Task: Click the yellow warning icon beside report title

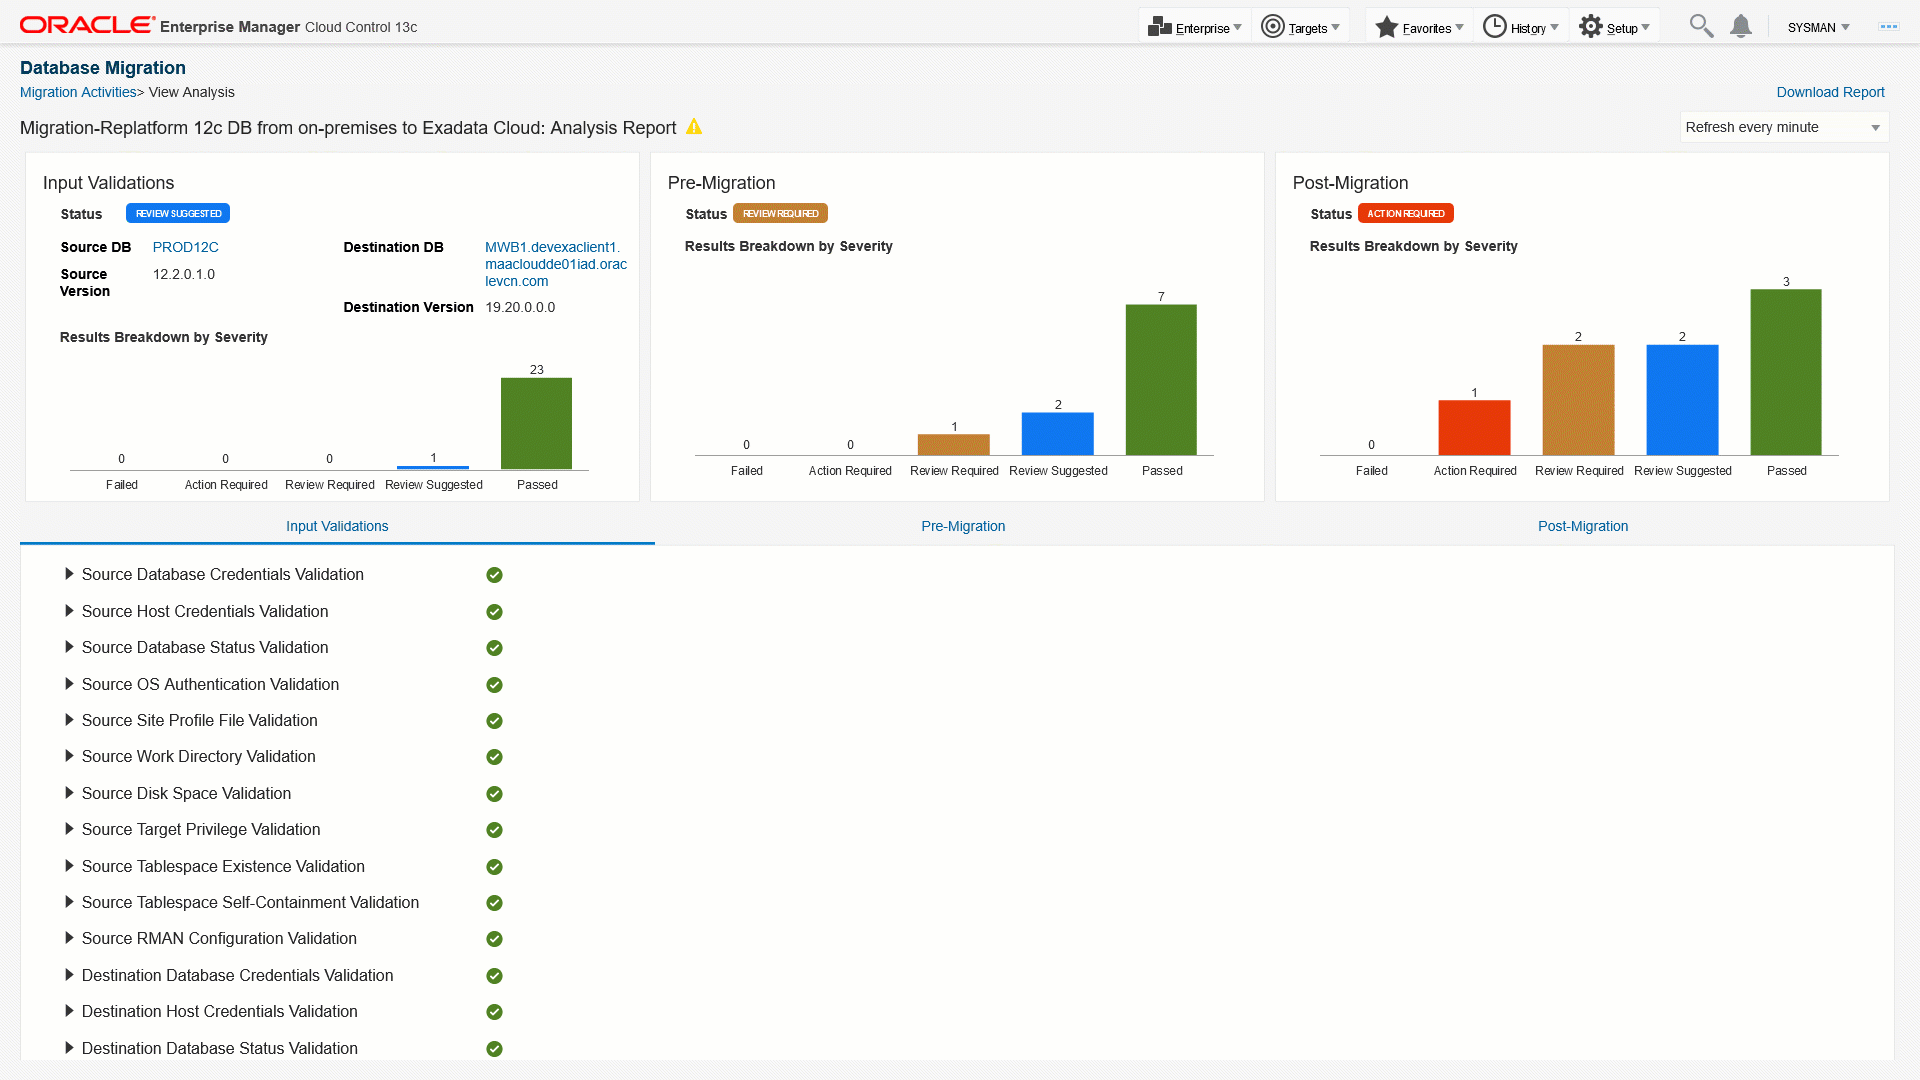Action: (x=694, y=127)
